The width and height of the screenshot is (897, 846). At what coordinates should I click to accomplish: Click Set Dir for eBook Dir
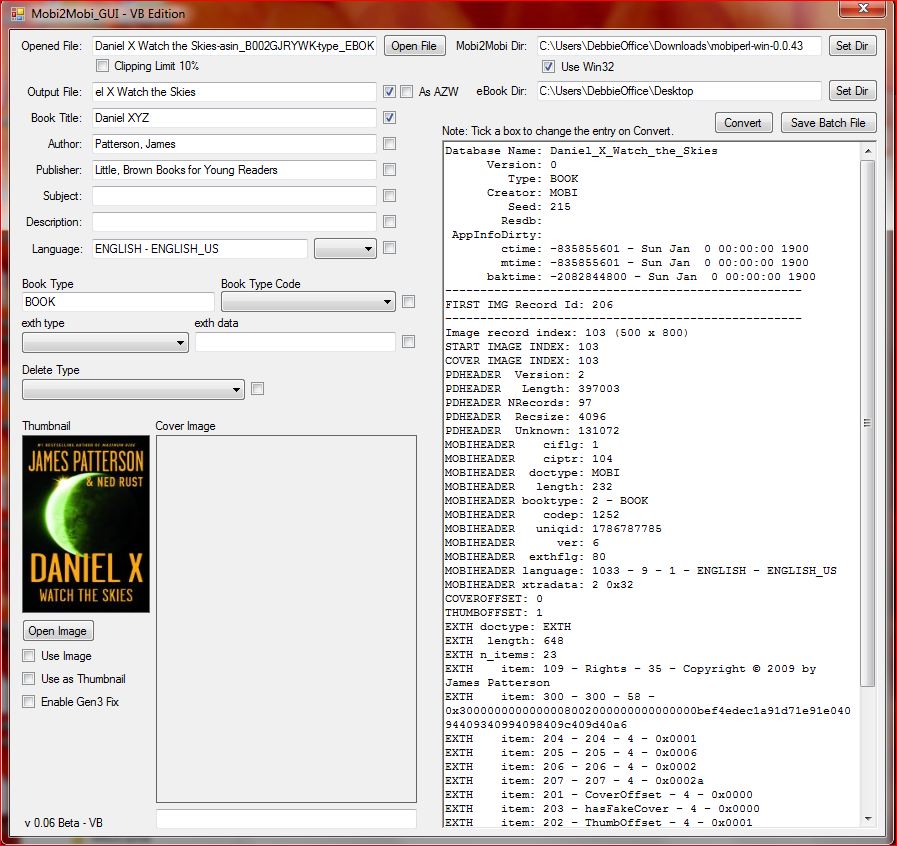coord(851,91)
